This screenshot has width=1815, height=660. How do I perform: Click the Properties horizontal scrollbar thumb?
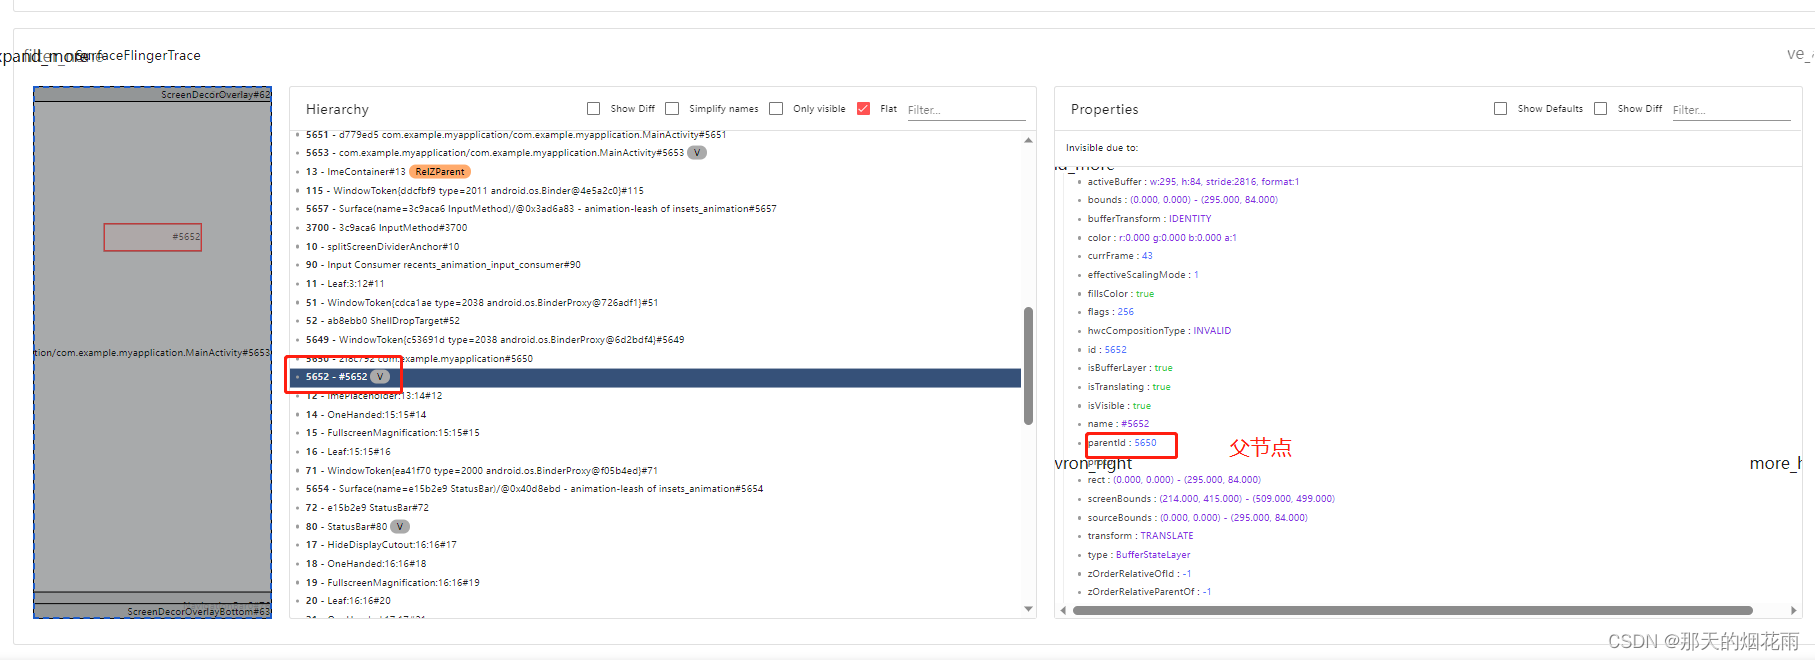1412,610
